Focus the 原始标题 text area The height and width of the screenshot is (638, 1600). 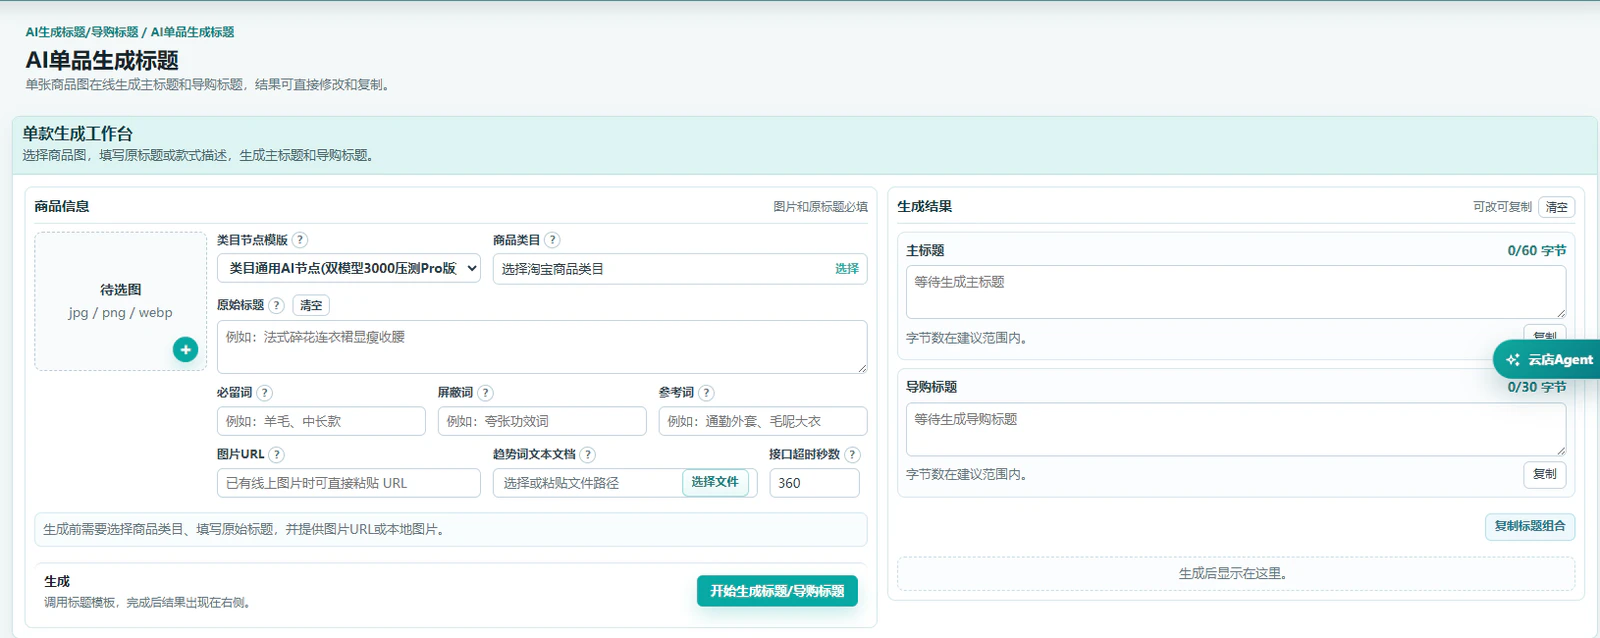coord(542,347)
